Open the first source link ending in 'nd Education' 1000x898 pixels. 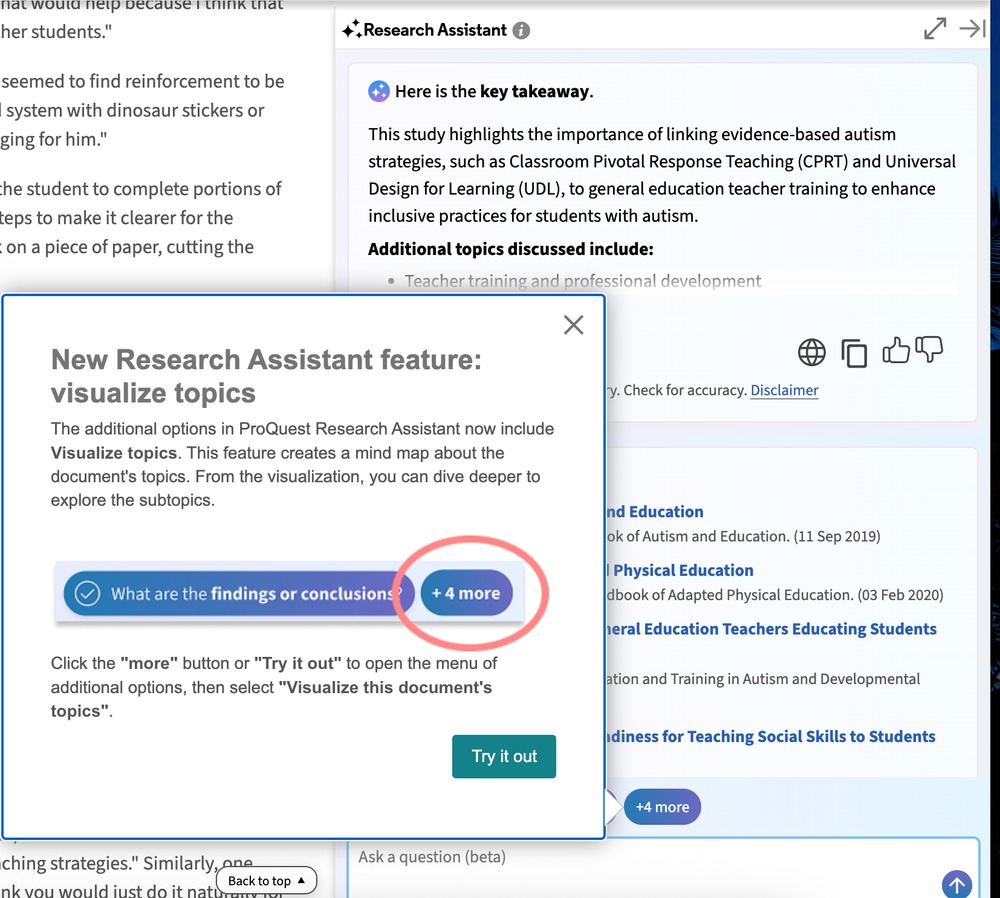pos(654,511)
